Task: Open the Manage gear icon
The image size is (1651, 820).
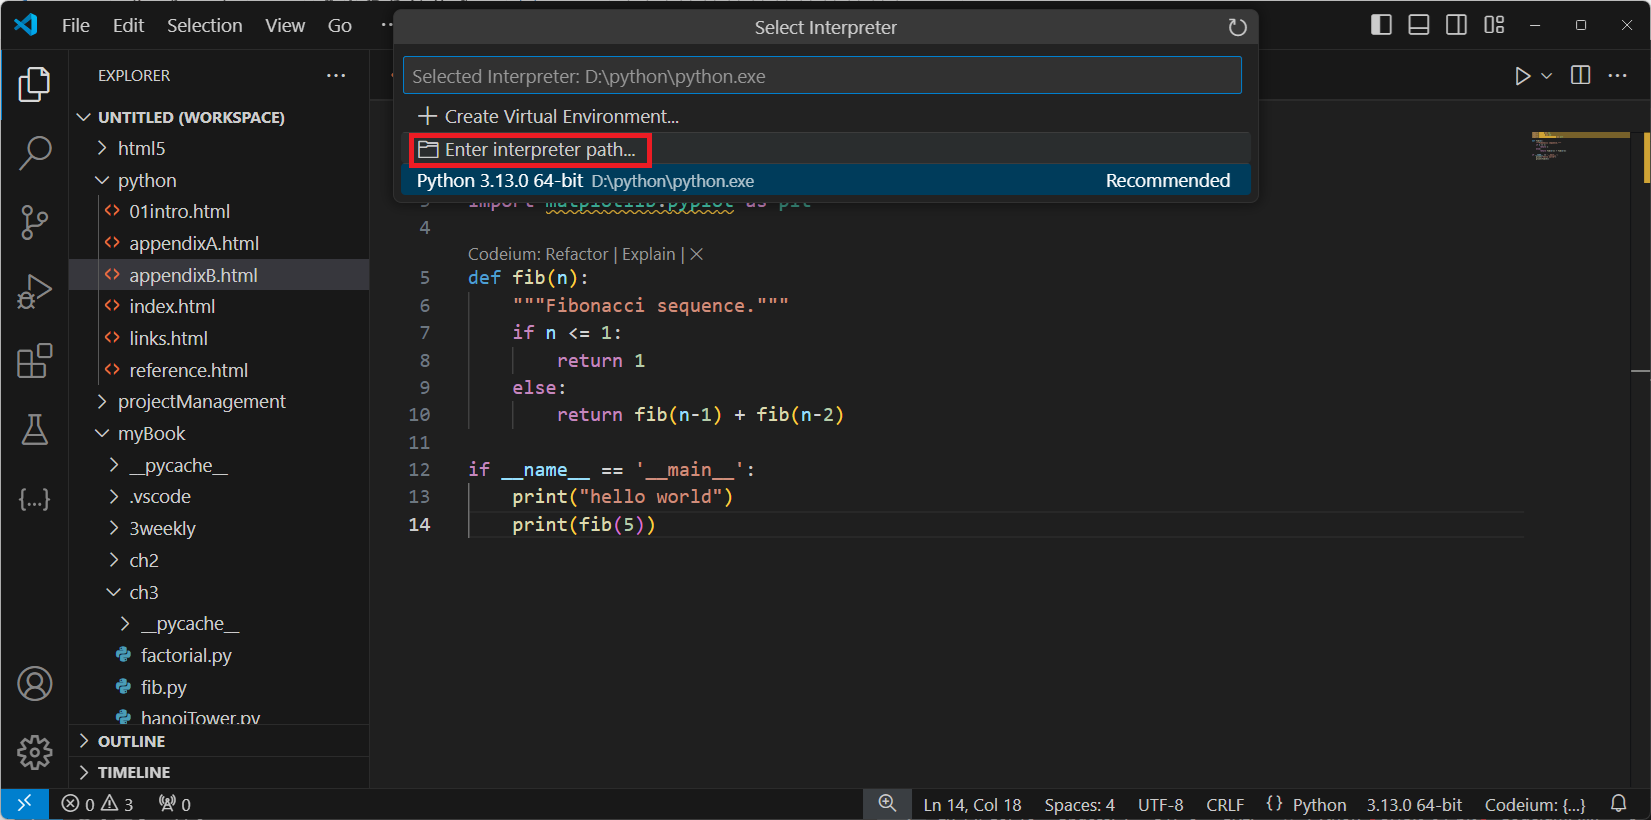Action: coord(35,752)
